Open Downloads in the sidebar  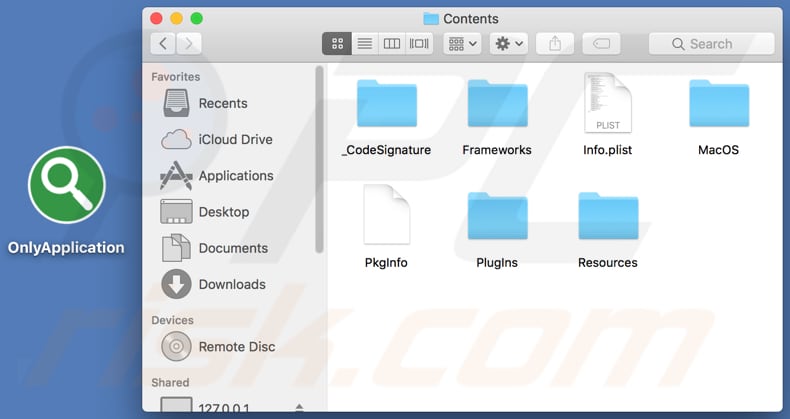coord(234,285)
